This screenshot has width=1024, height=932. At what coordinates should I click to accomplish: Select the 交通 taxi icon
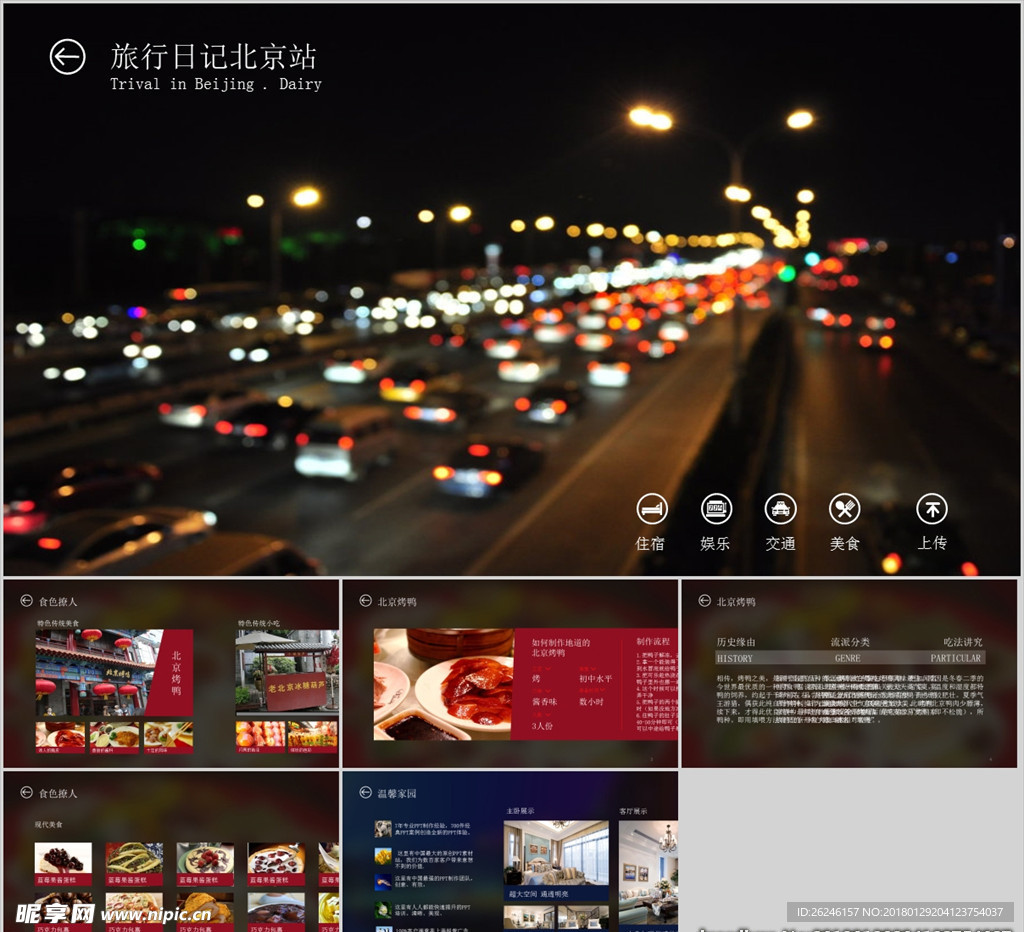coord(780,509)
